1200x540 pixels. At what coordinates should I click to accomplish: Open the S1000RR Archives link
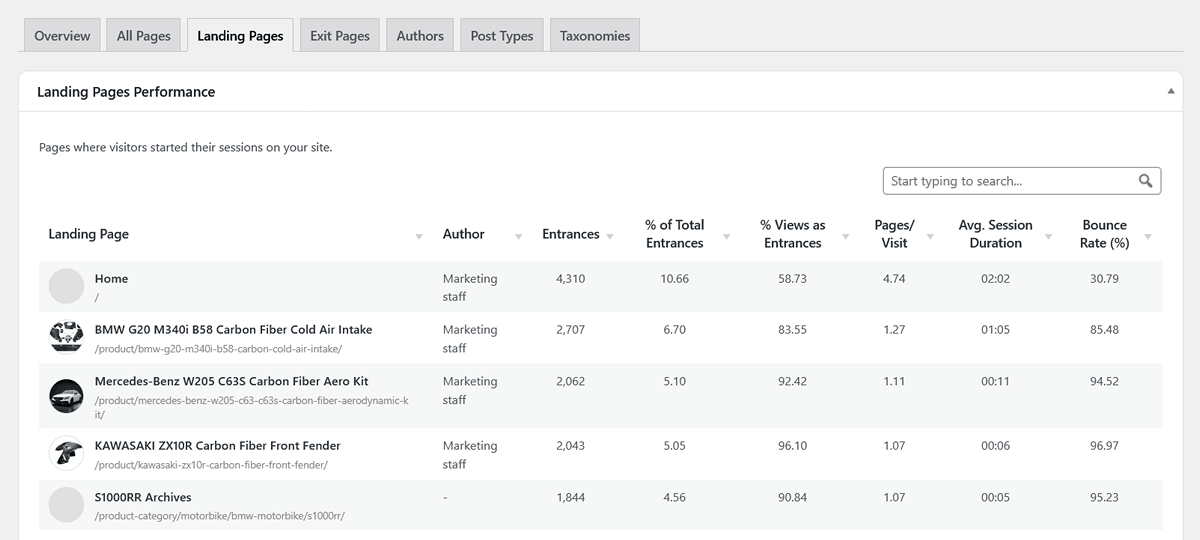coord(143,497)
